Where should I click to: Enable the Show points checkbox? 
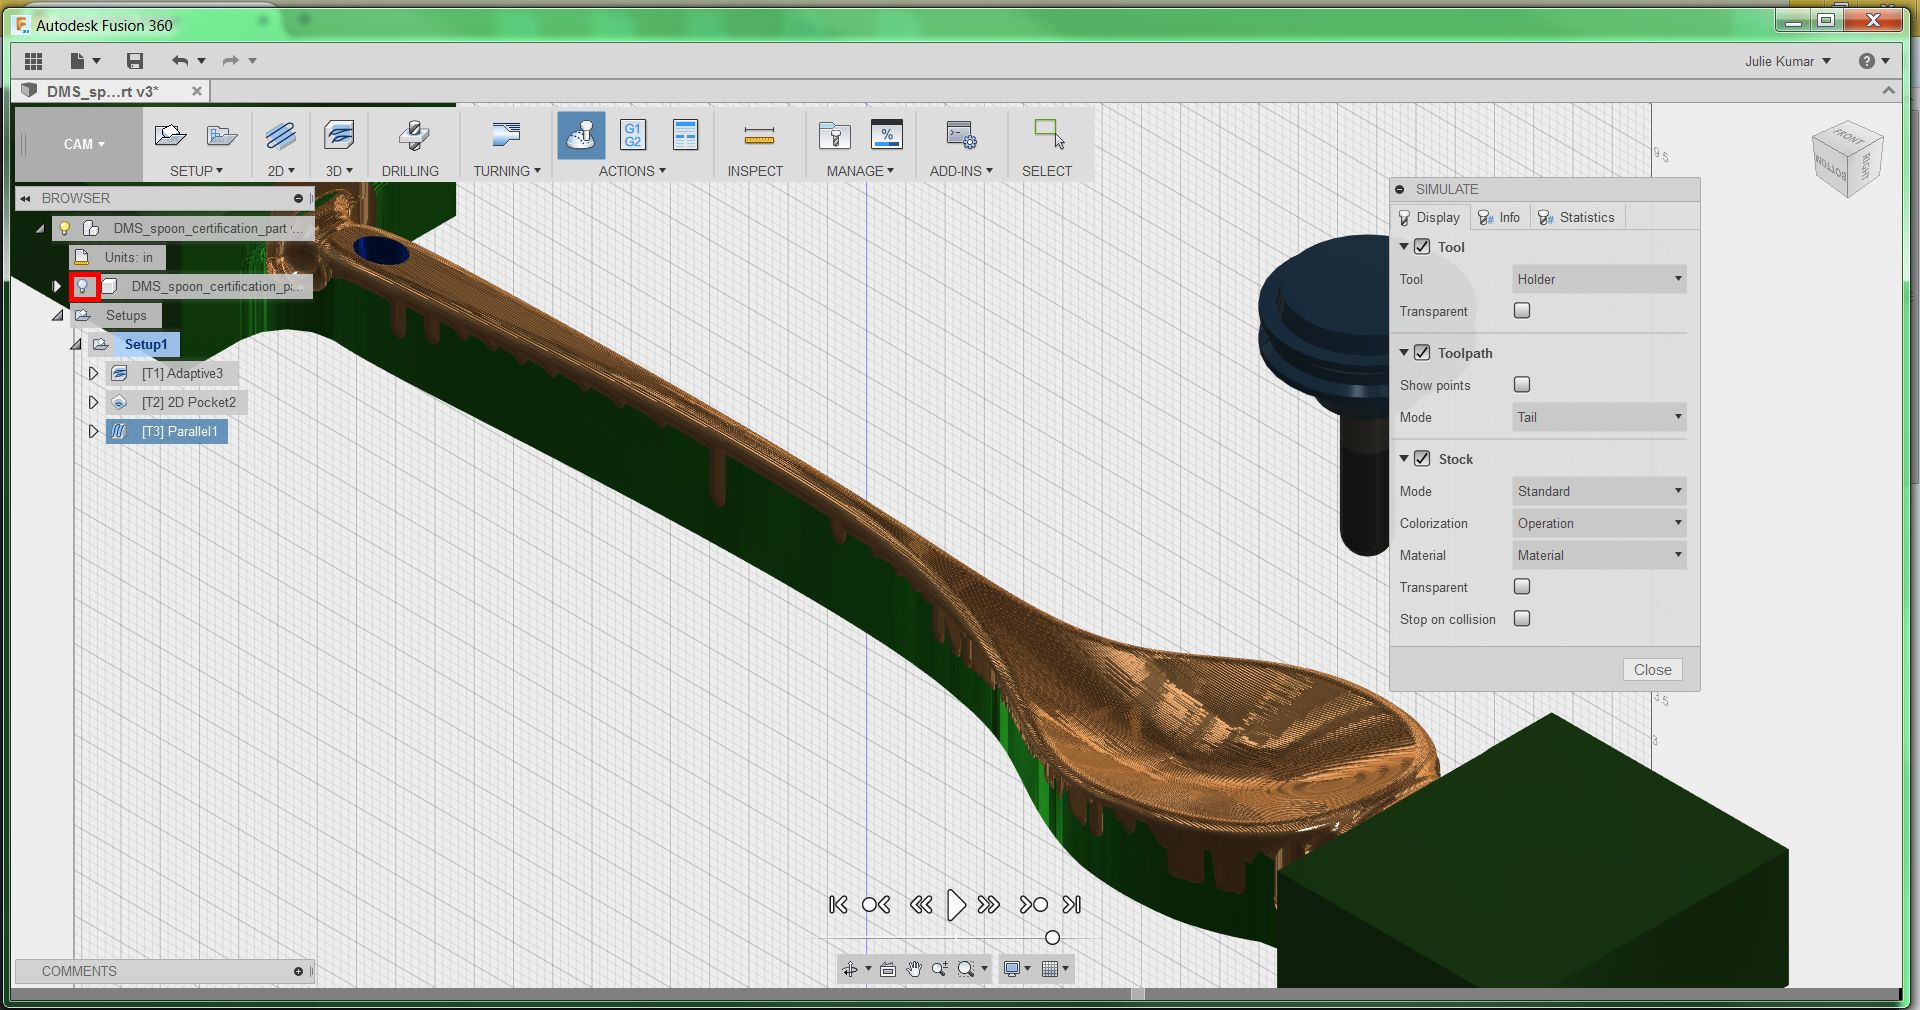[x=1522, y=385]
